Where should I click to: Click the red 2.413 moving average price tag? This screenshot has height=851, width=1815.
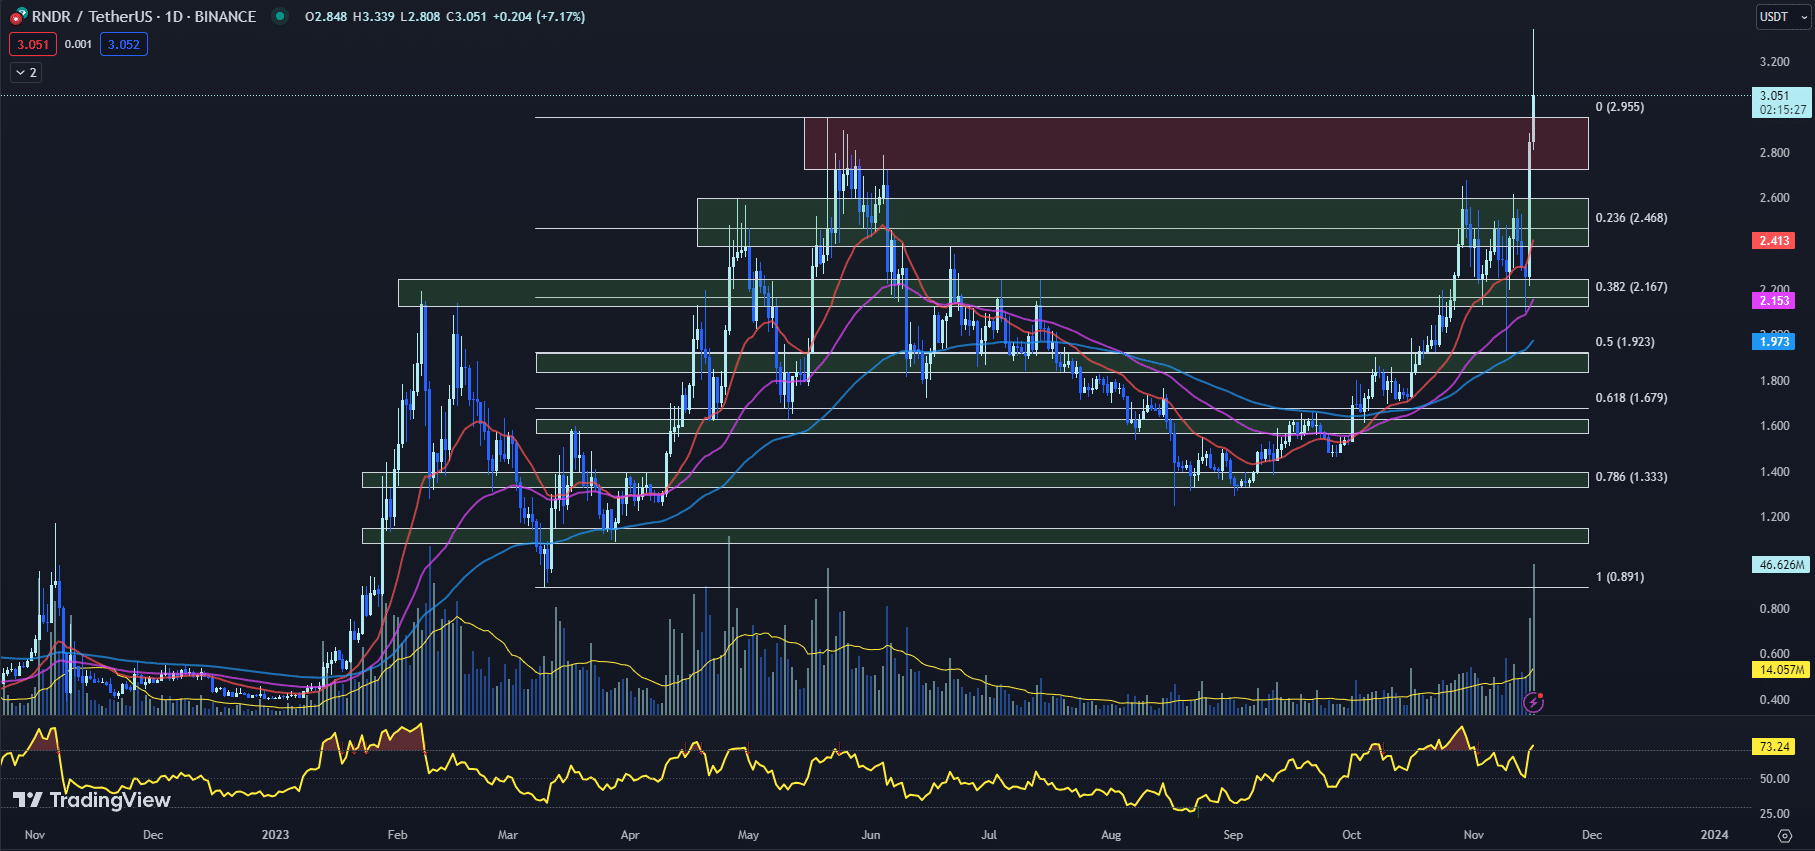click(1775, 241)
